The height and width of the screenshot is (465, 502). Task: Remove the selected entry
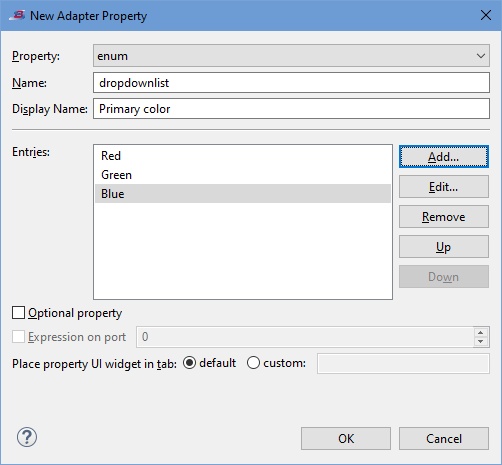click(444, 217)
